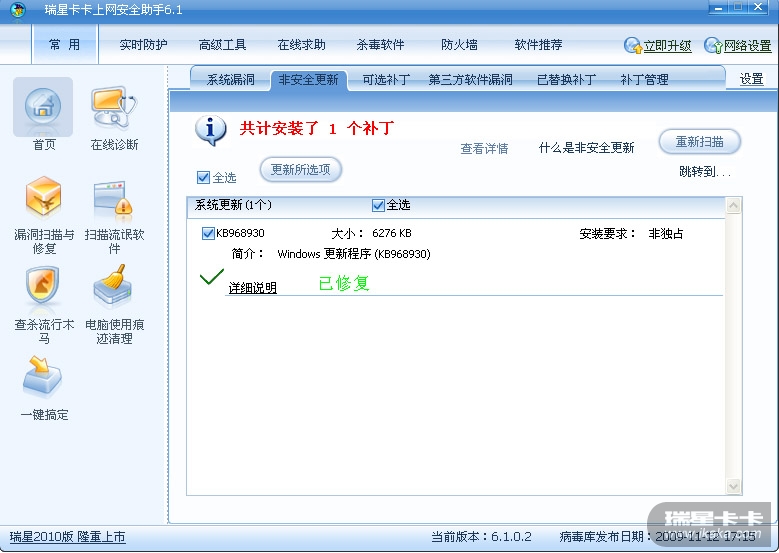Open the 详细说明 detailed description link

coord(252,288)
